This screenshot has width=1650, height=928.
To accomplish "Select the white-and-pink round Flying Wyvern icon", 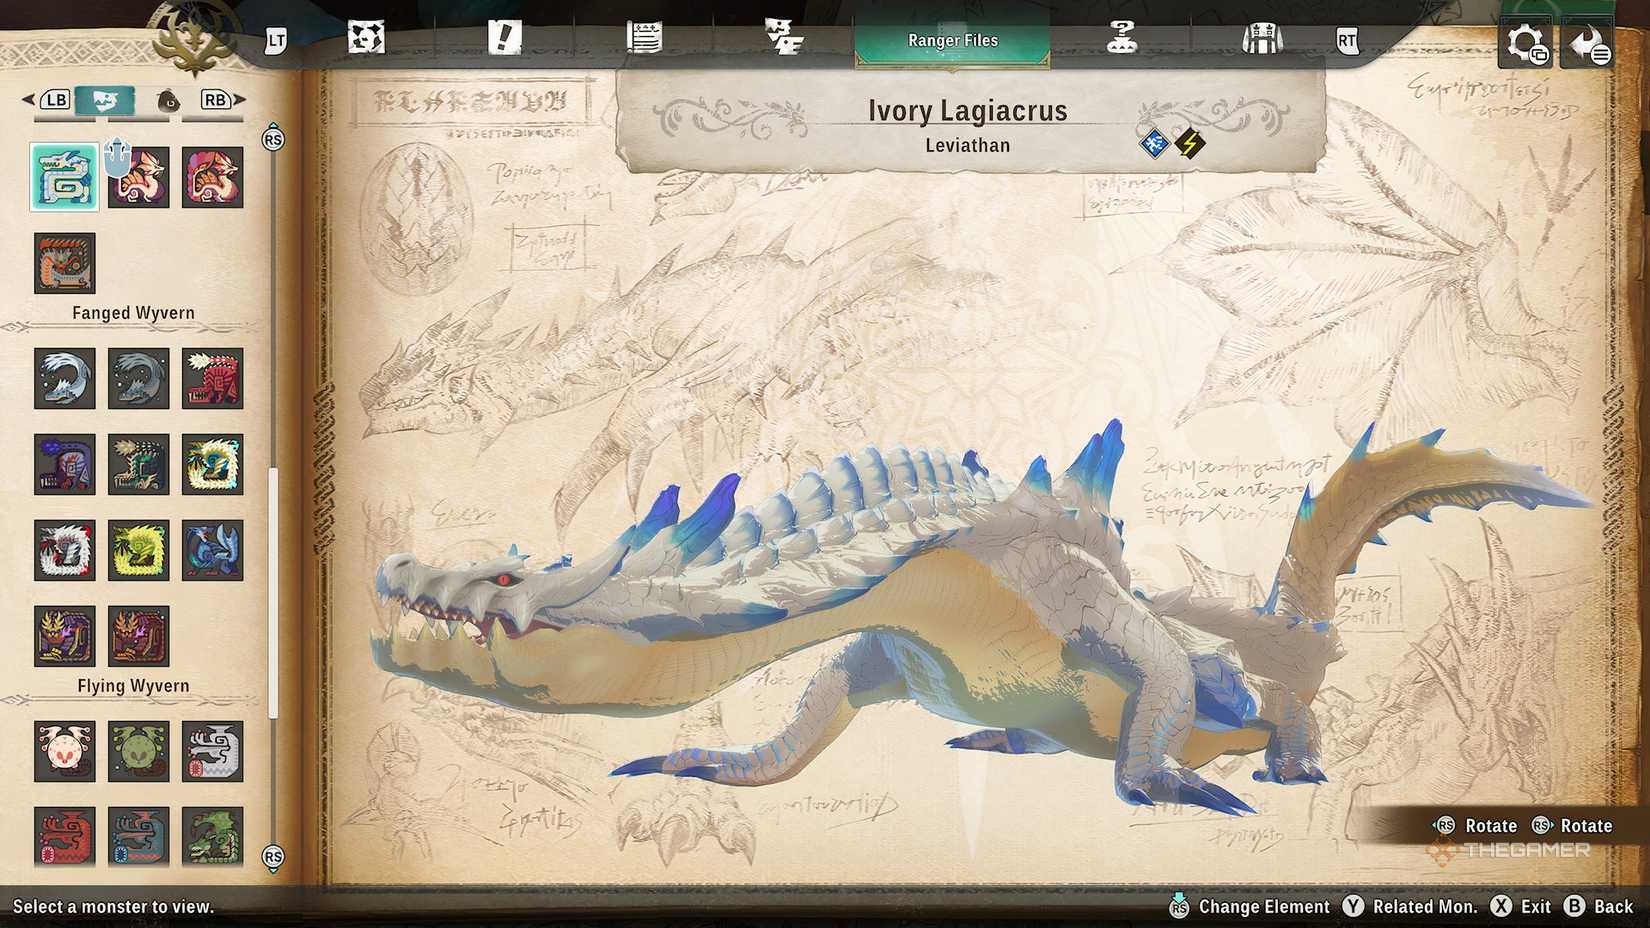I will pos(65,751).
